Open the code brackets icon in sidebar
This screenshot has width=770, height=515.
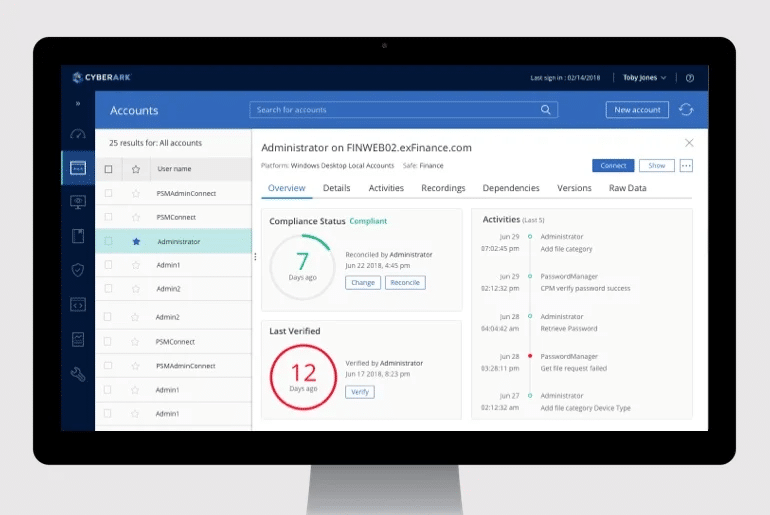coord(78,304)
